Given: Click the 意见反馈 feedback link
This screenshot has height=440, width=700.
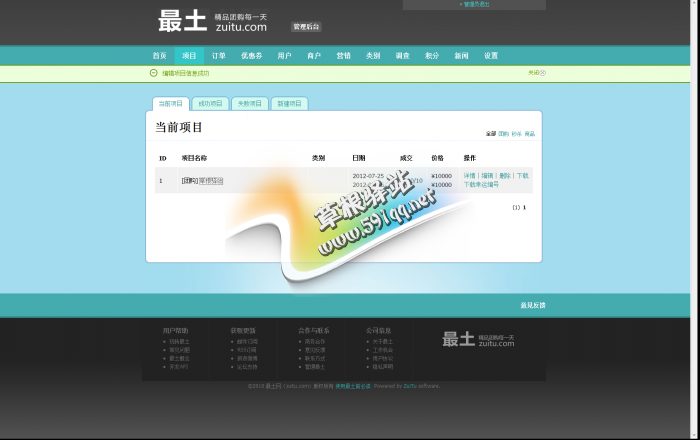Looking at the screenshot, I should click(532, 305).
